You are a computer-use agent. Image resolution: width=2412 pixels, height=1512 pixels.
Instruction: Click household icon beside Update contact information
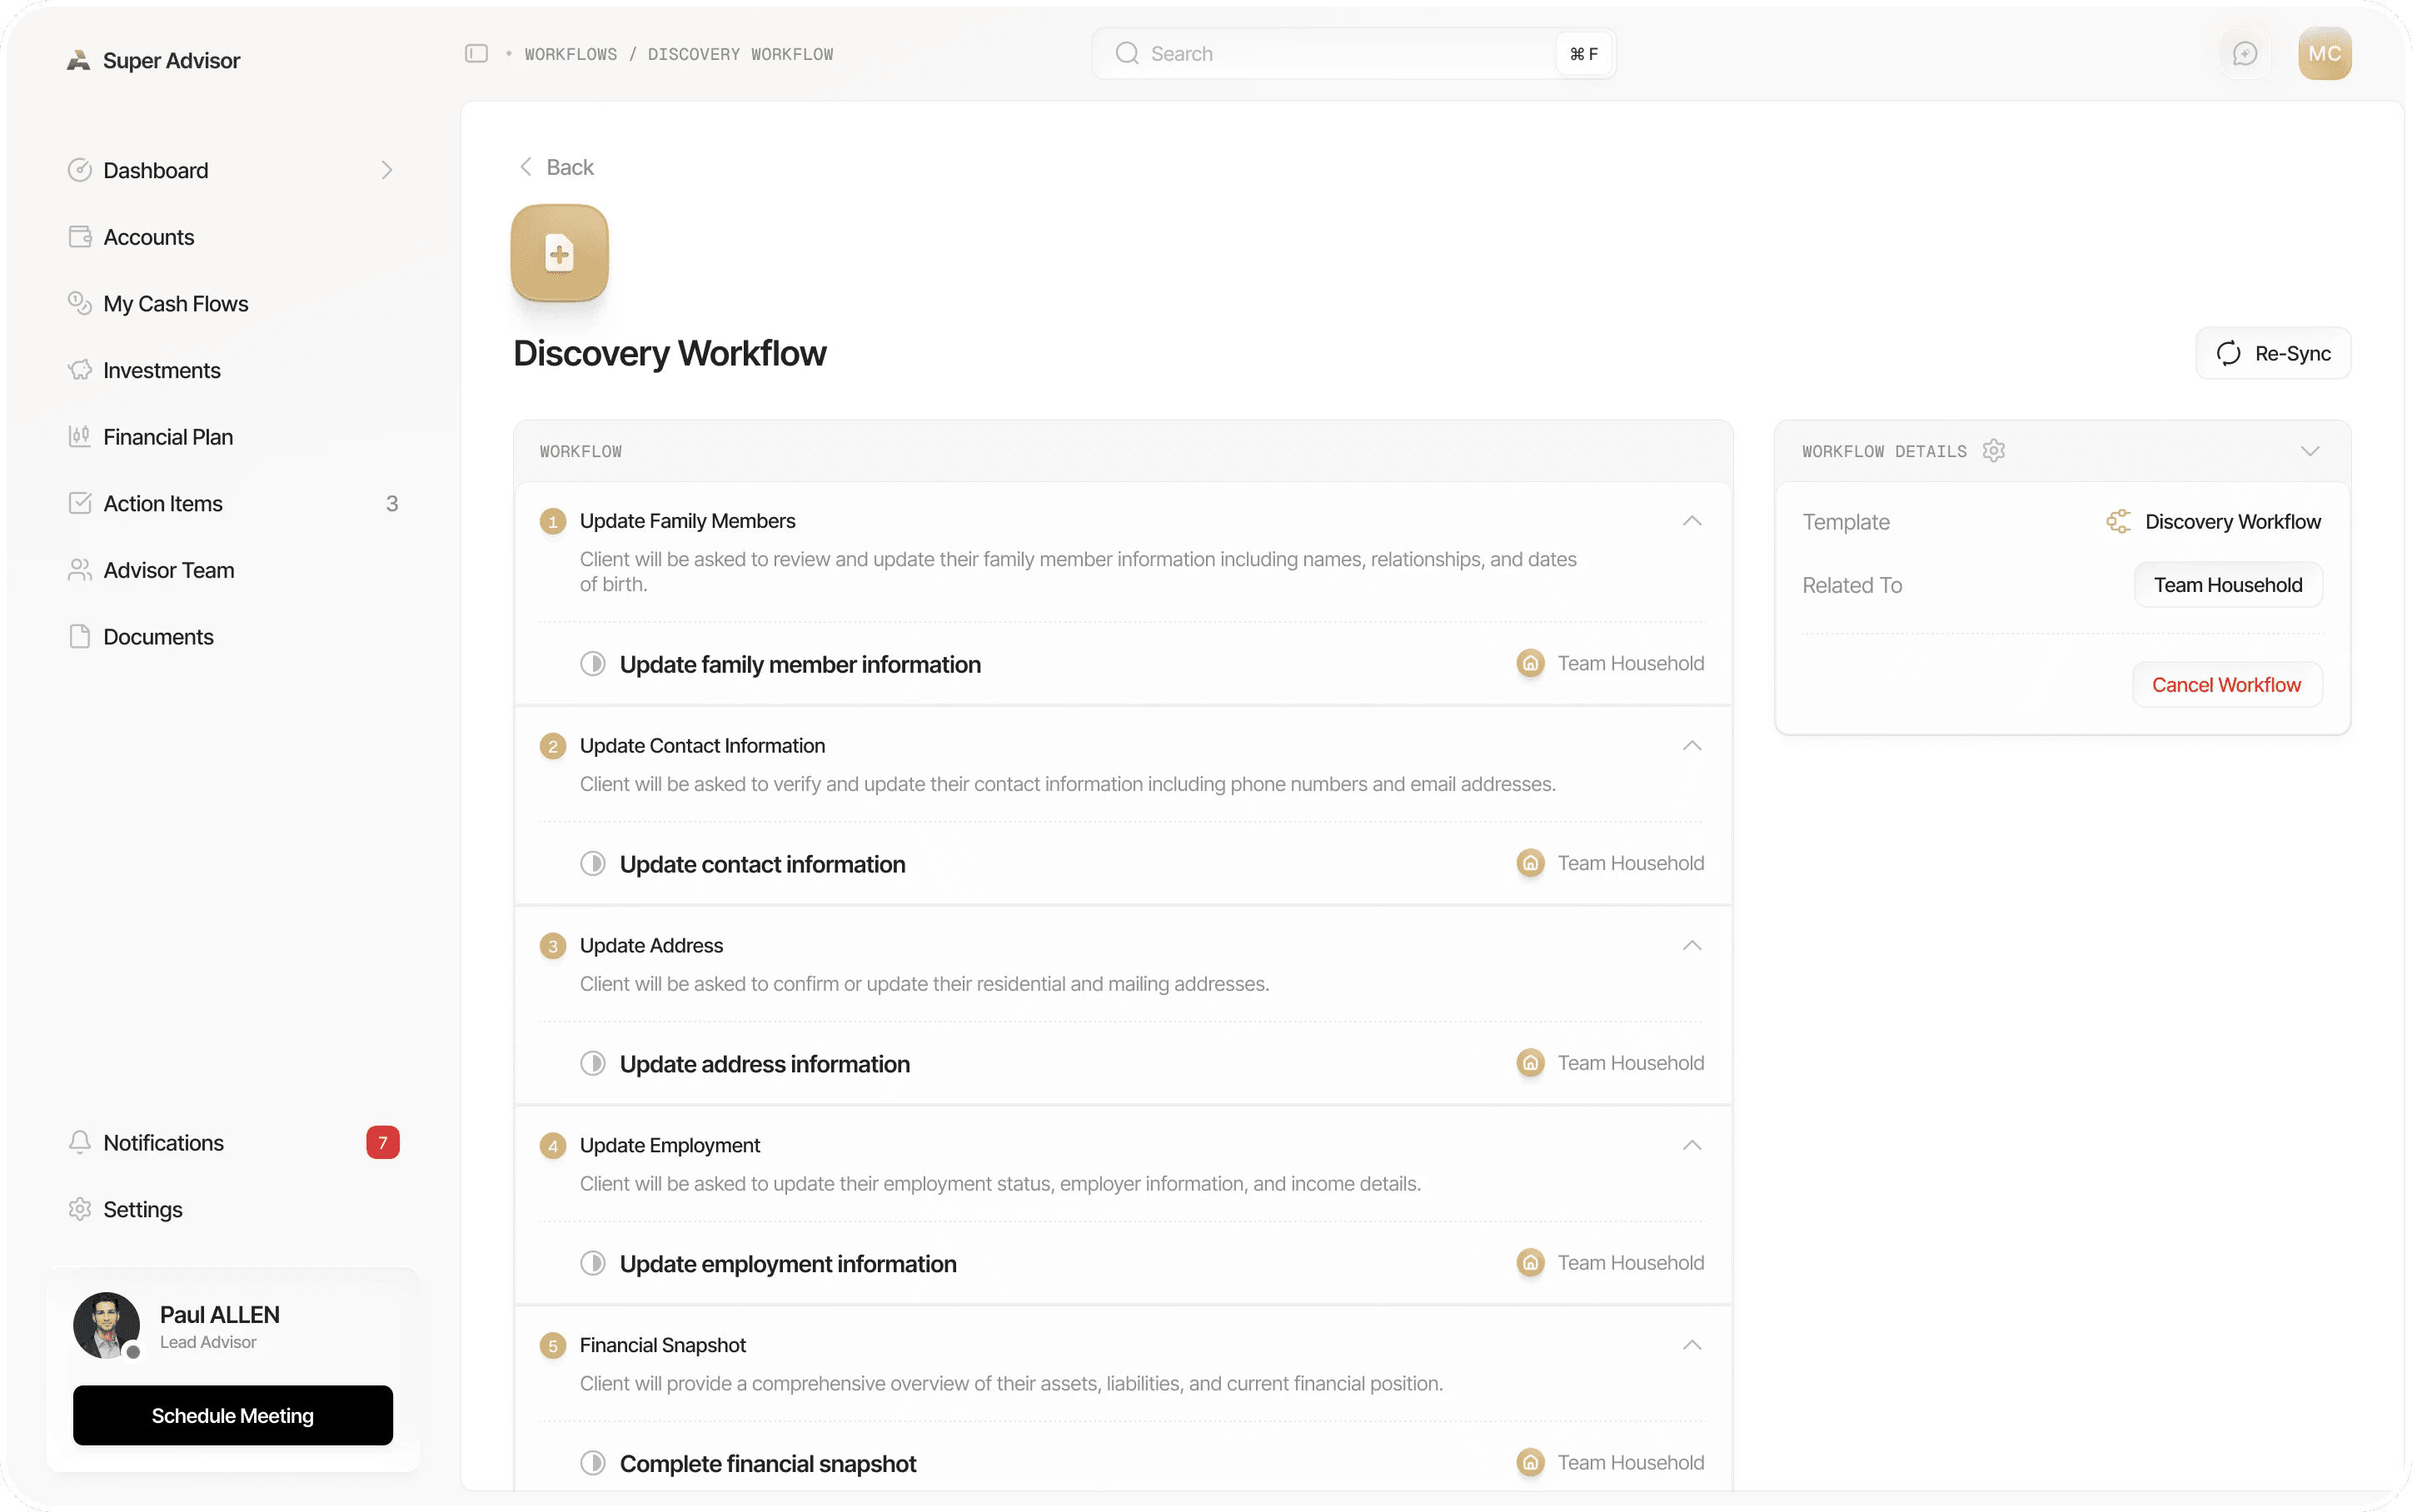point(1530,863)
